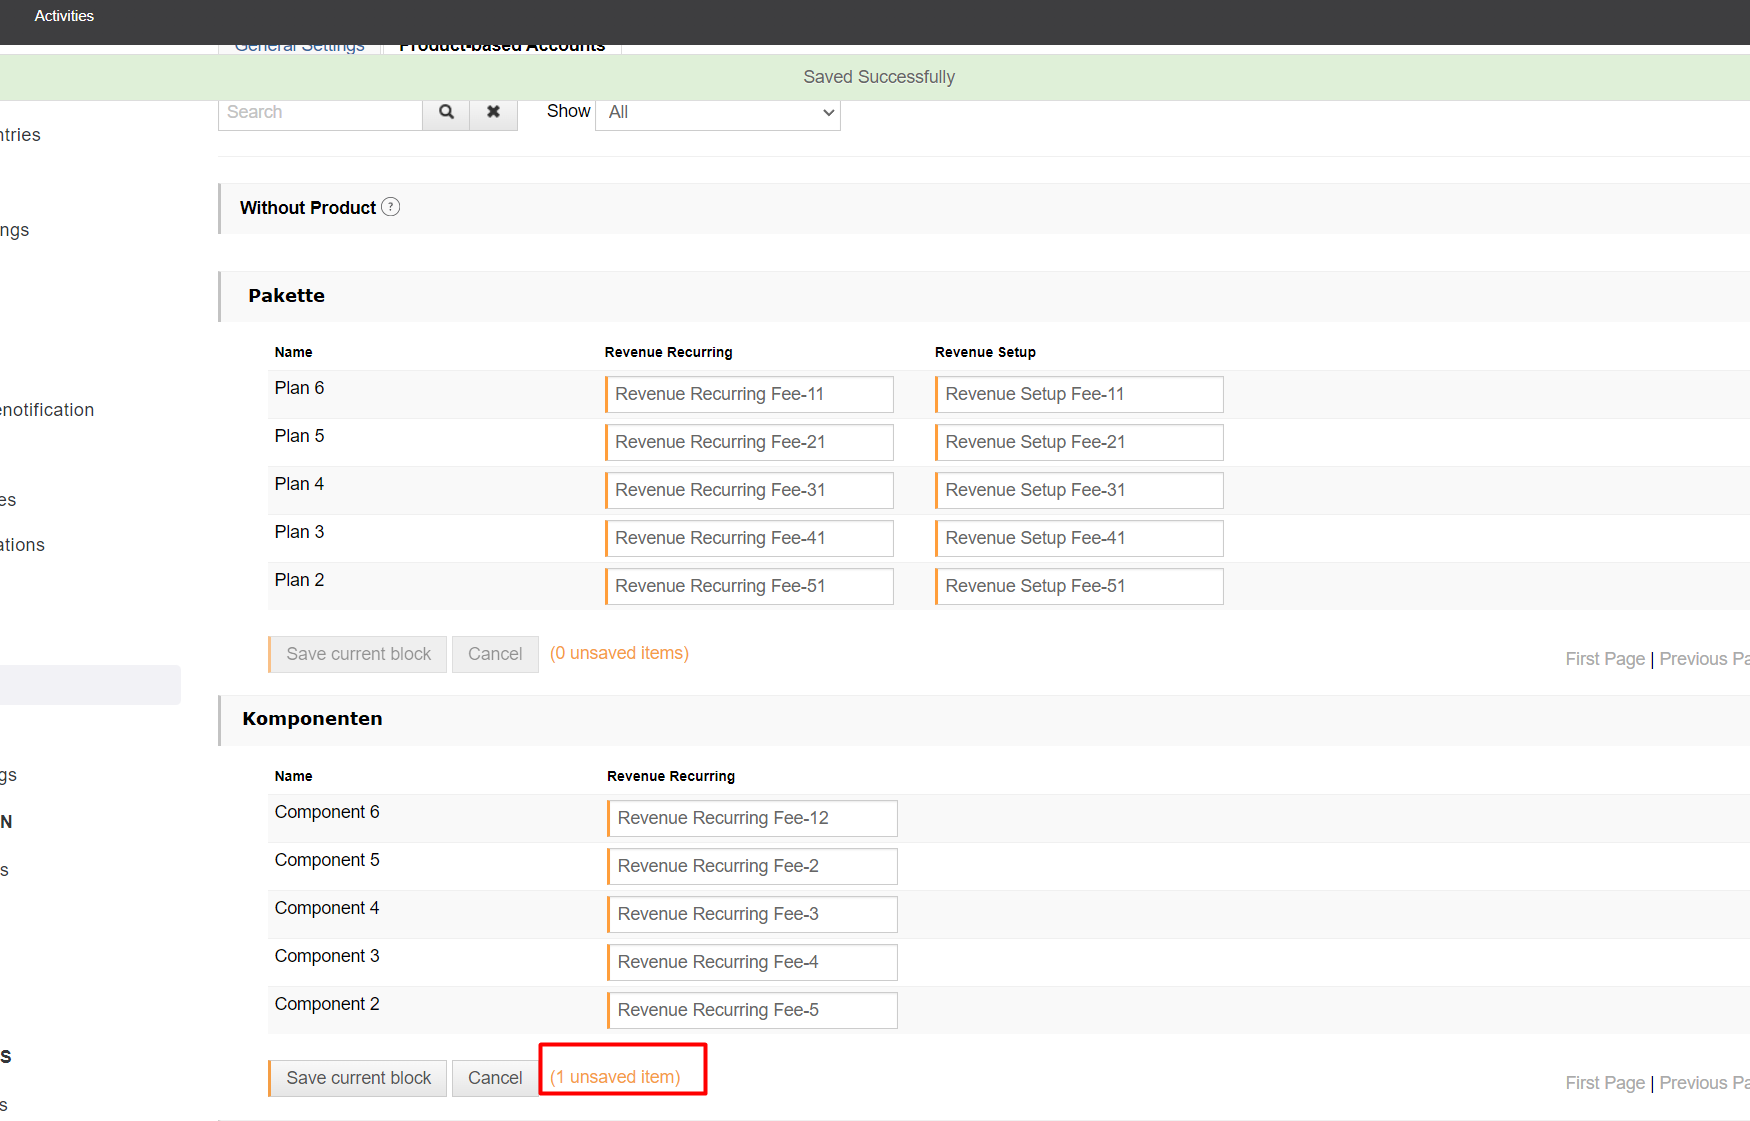1750x1121 pixels.
Task: Edit Plan 3 Revenue Setup Fee-41 field
Action: point(1079,538)
